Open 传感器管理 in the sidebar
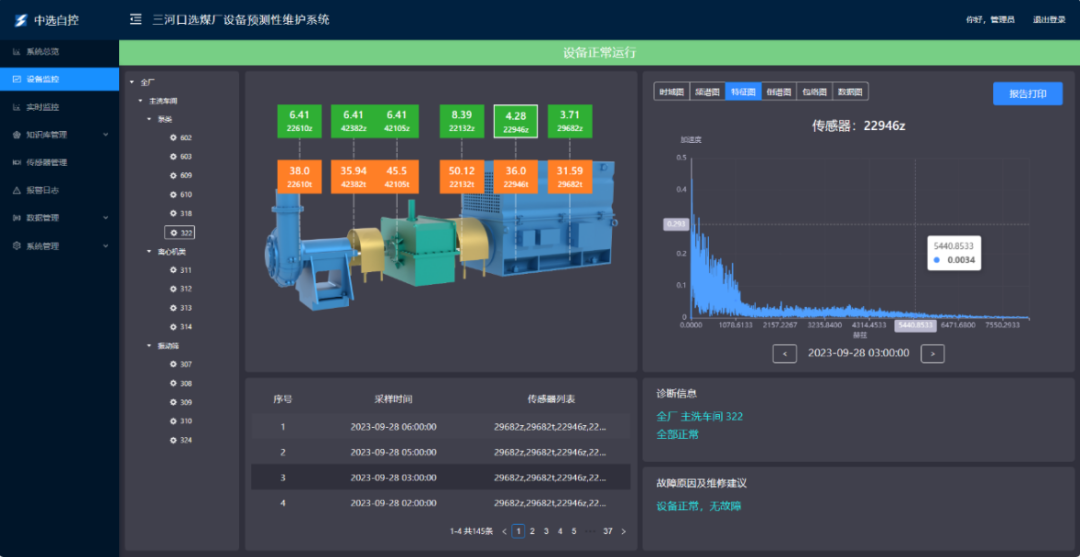1080x557 pixels. [x=46, y=162]
